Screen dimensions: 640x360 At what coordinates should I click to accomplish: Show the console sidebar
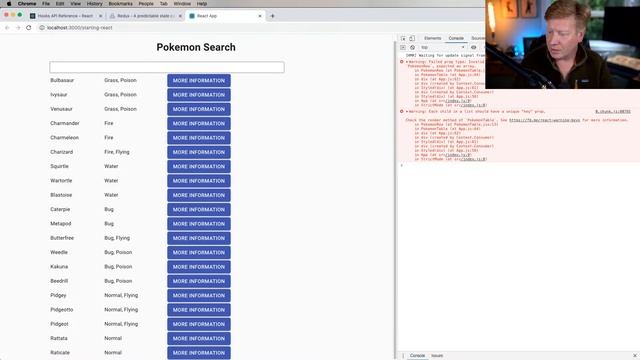coord(403,47)
